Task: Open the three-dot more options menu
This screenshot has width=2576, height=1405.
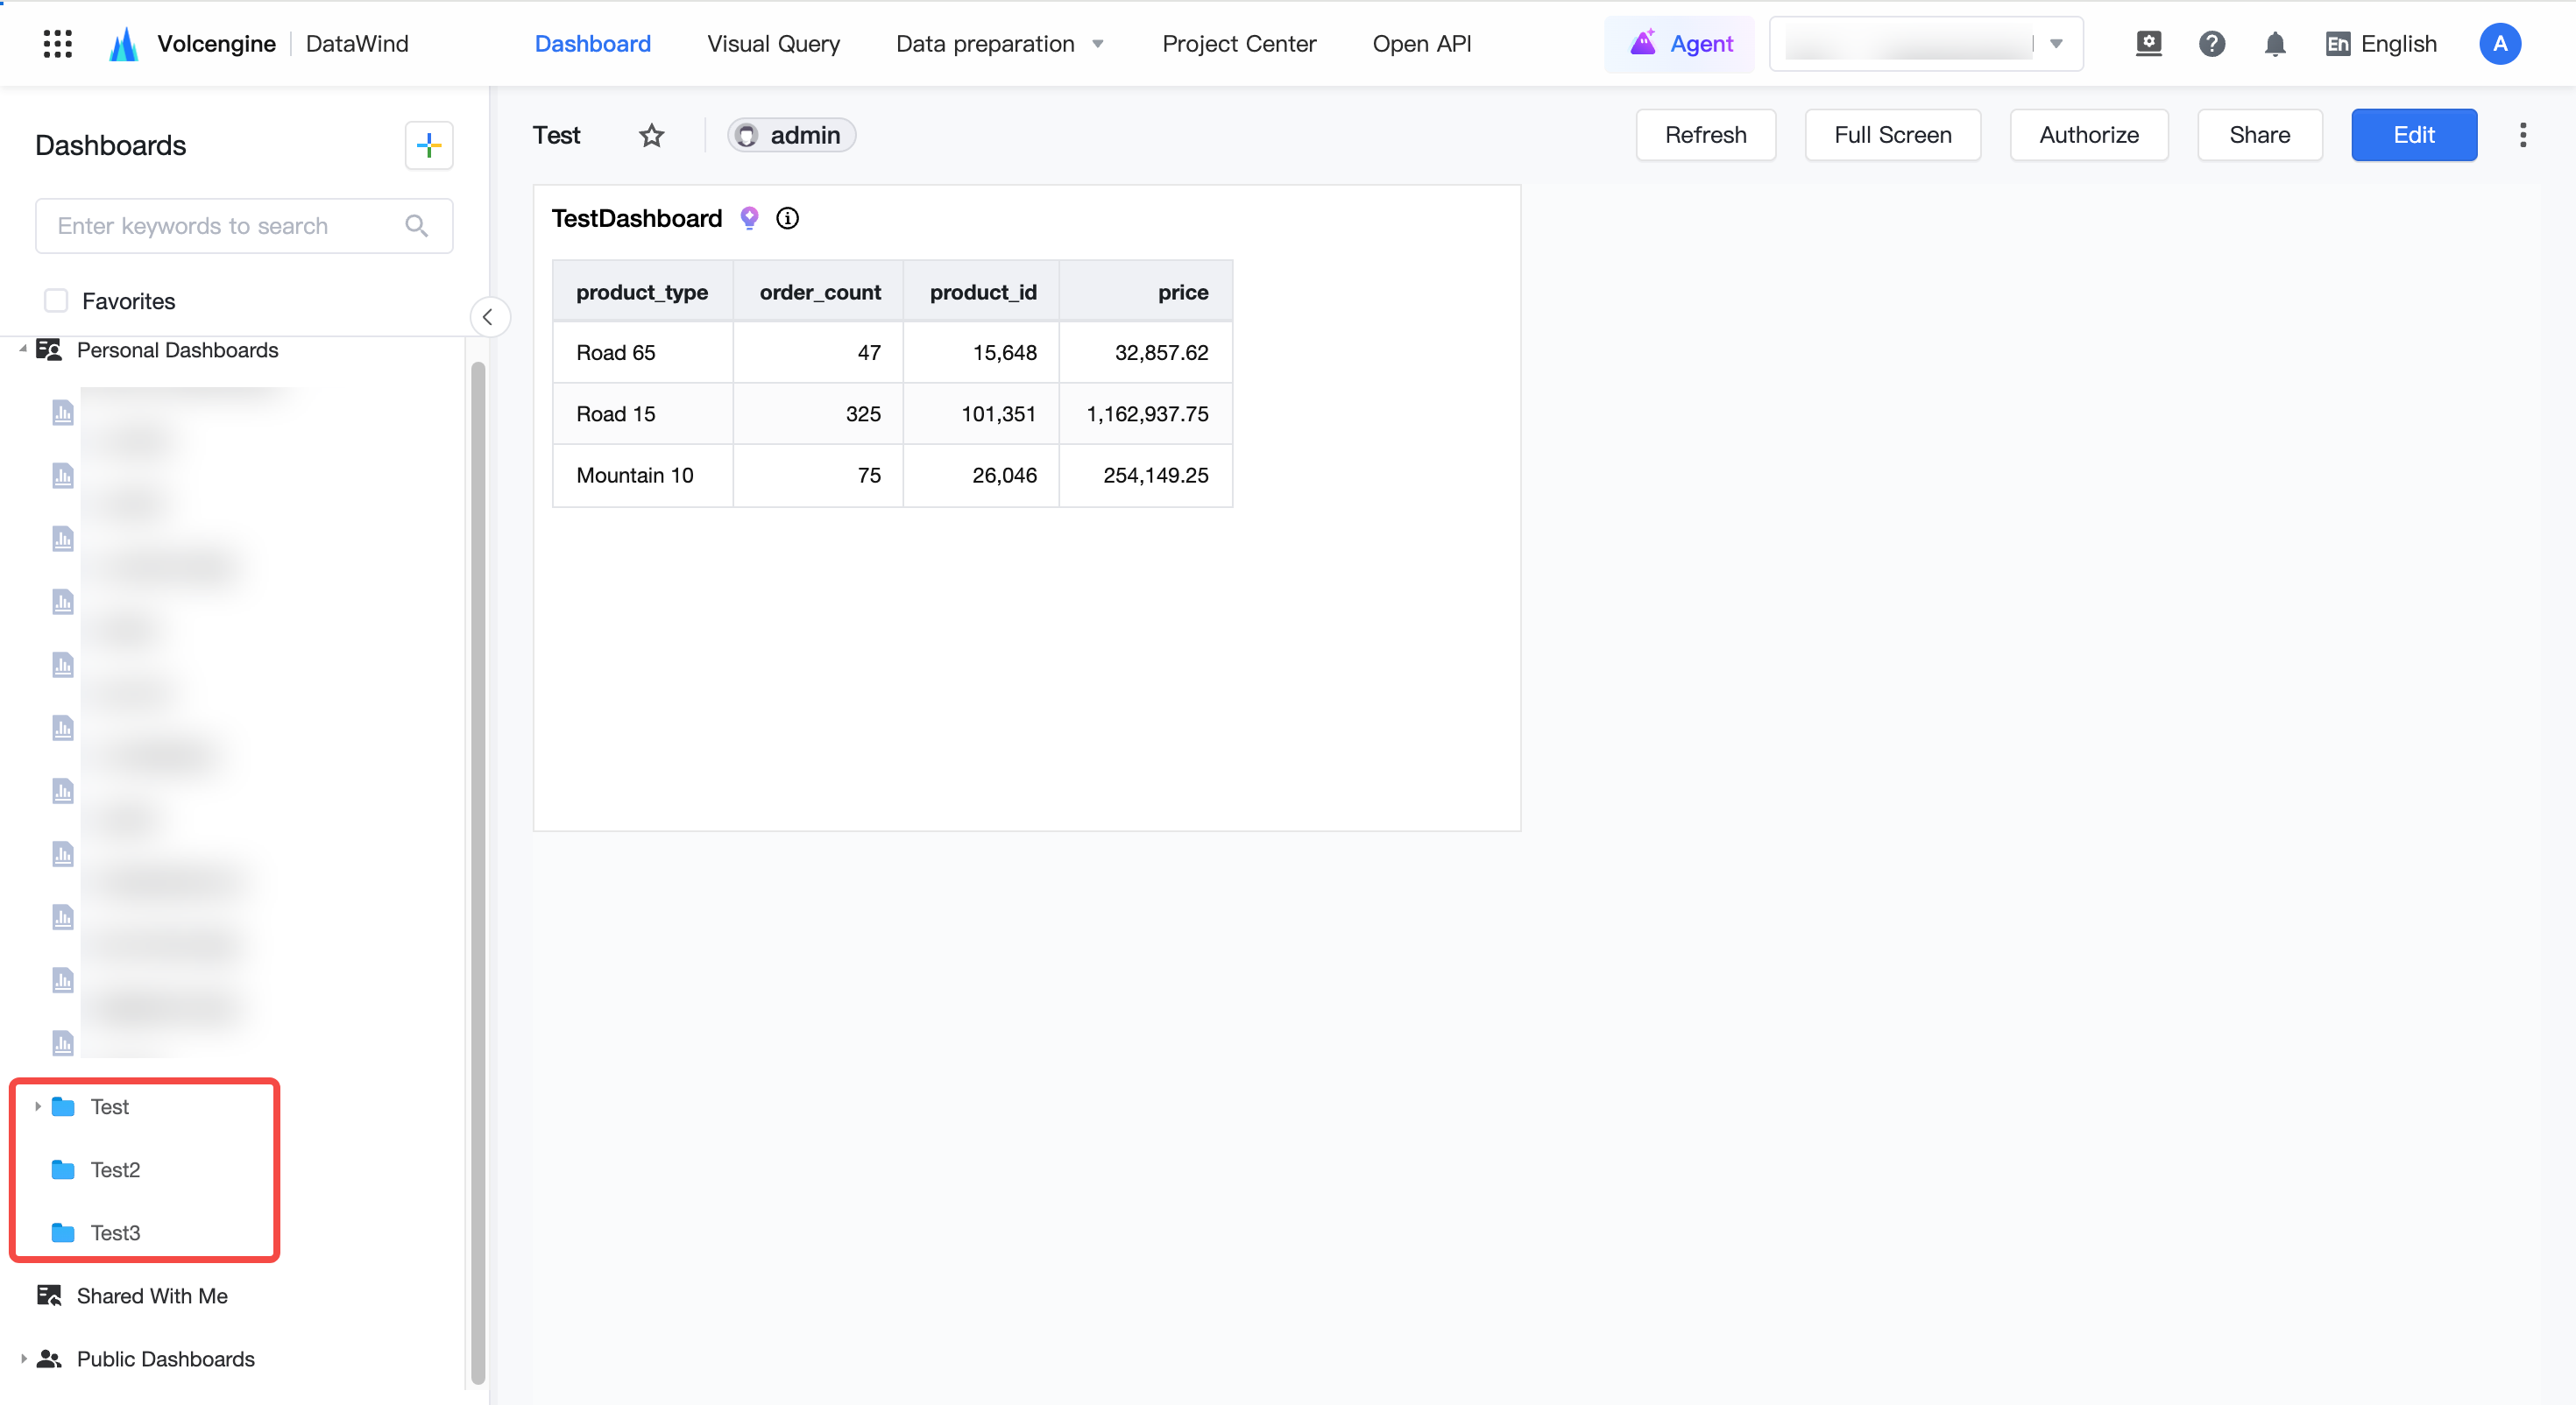Action: click(2523, 135)
